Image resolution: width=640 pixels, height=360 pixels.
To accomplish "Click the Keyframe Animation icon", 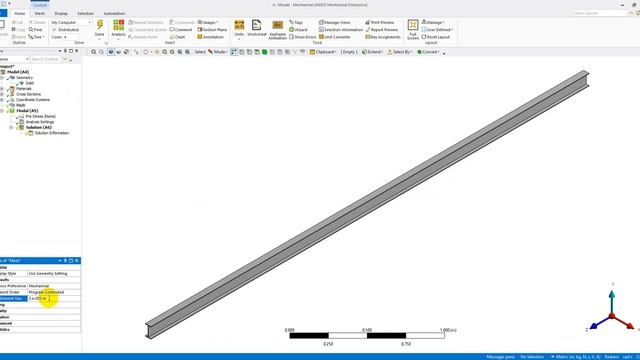I will coord(278,26).
